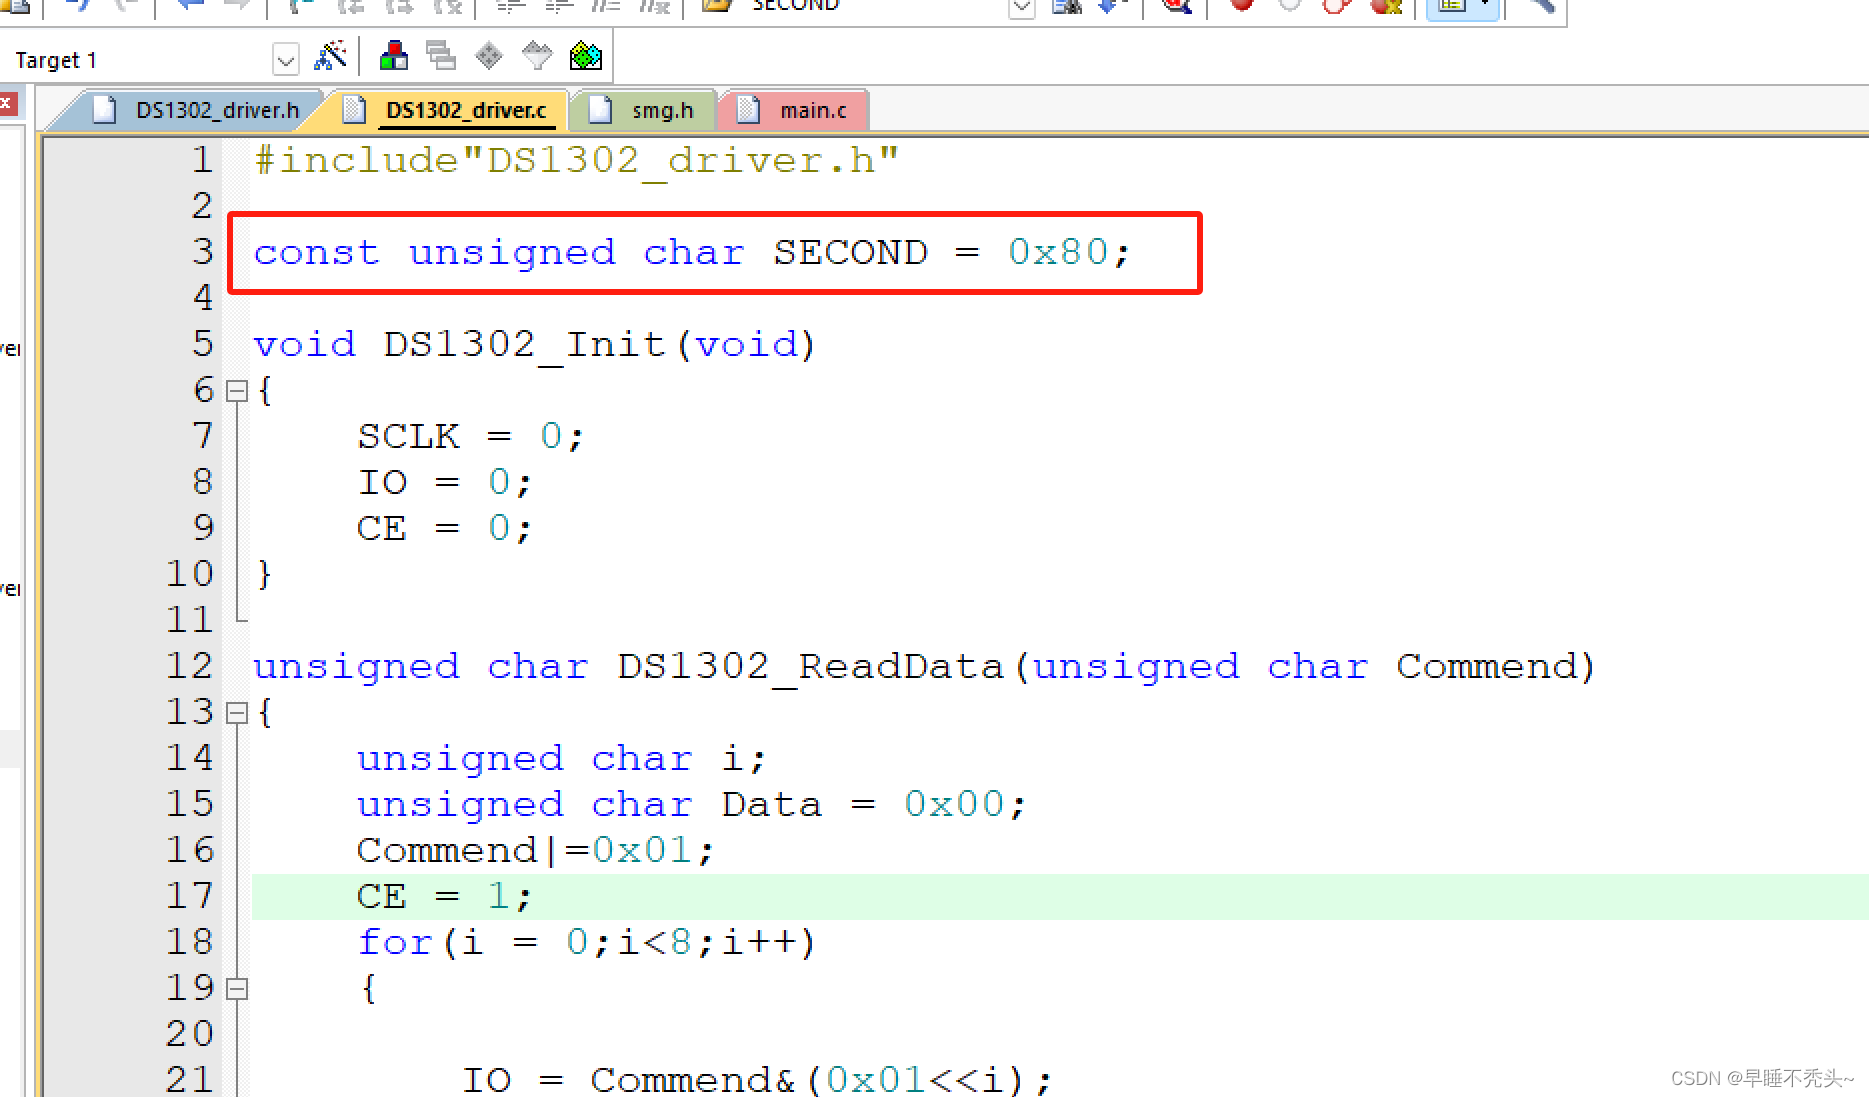Click the SCLK = 0; statement
This screenshot has height=1097, width=1869.
pos(470,436)
